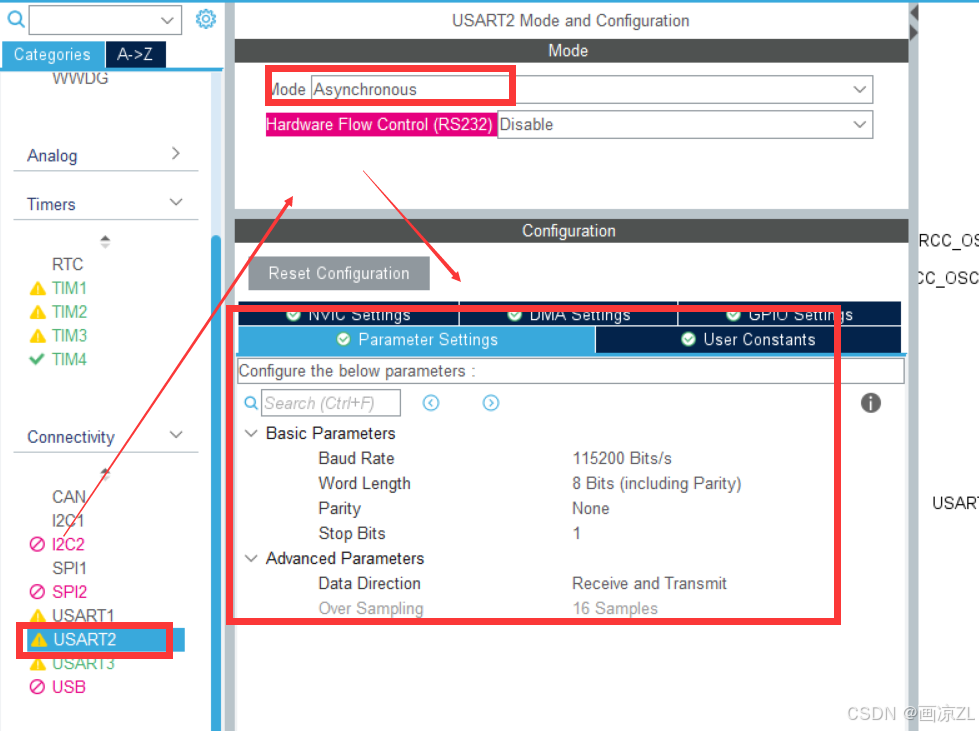
Task: Click the 16 Samples over sampling value
Action: [615, 608]
